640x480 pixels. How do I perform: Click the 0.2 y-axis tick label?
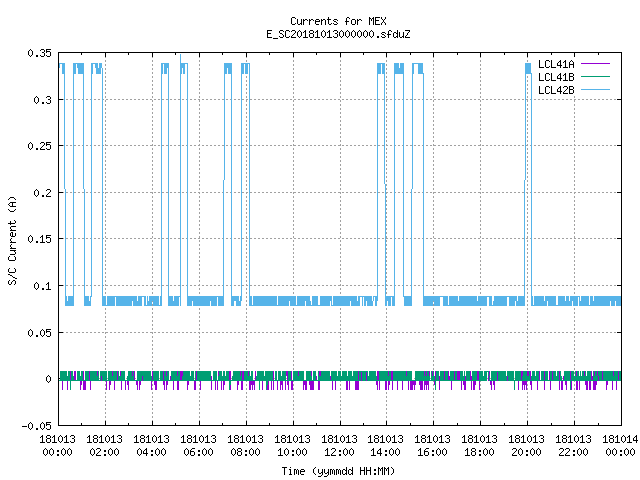coord(42,193)
